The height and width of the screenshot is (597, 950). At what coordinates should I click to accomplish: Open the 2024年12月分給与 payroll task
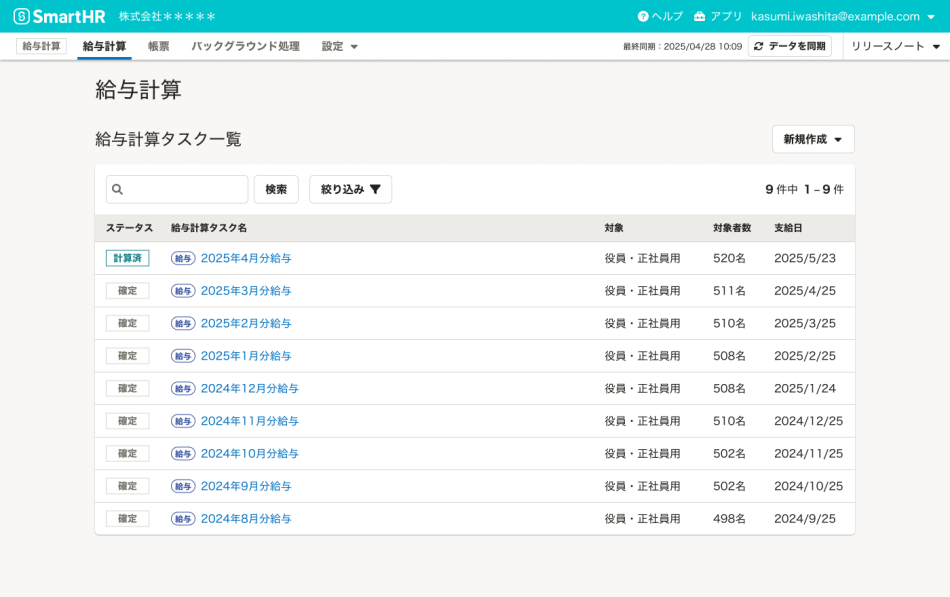(x=251, y=388)
